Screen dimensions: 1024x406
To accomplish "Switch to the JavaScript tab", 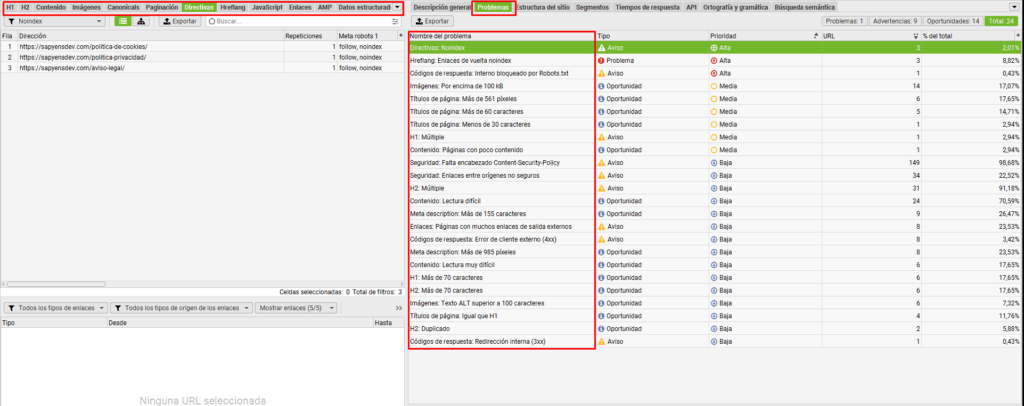I will [x=267, y=7].
